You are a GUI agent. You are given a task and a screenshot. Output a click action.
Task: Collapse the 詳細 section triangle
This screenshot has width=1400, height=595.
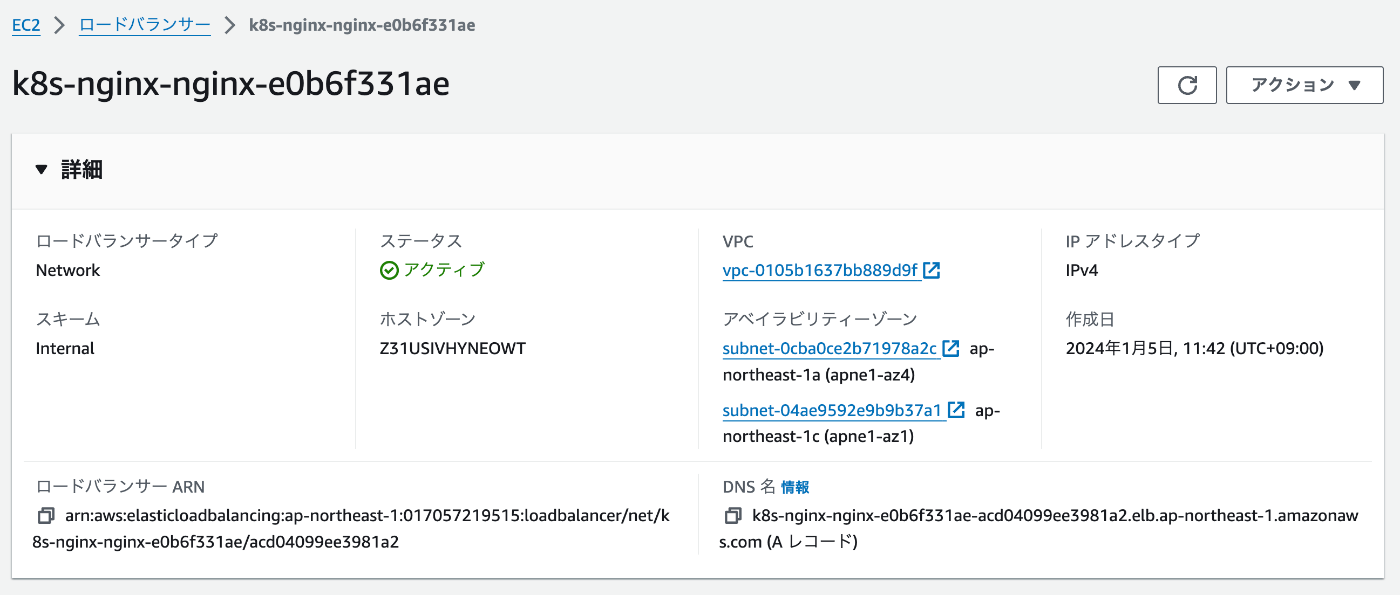(x=41, y=170)
